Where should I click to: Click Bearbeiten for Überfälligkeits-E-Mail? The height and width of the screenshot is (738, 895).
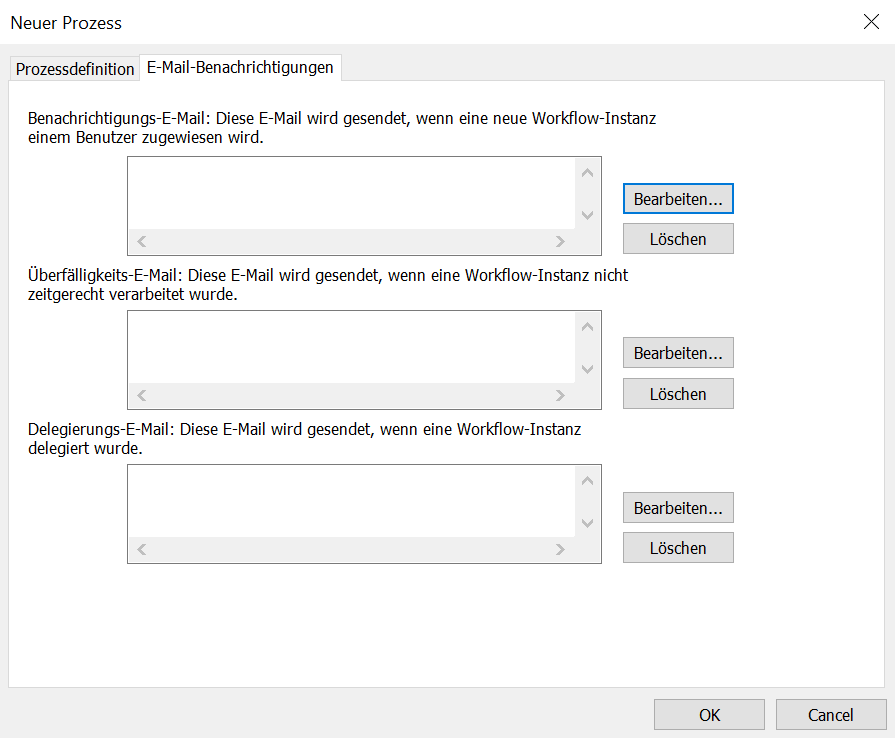click(x=678, y=353)
